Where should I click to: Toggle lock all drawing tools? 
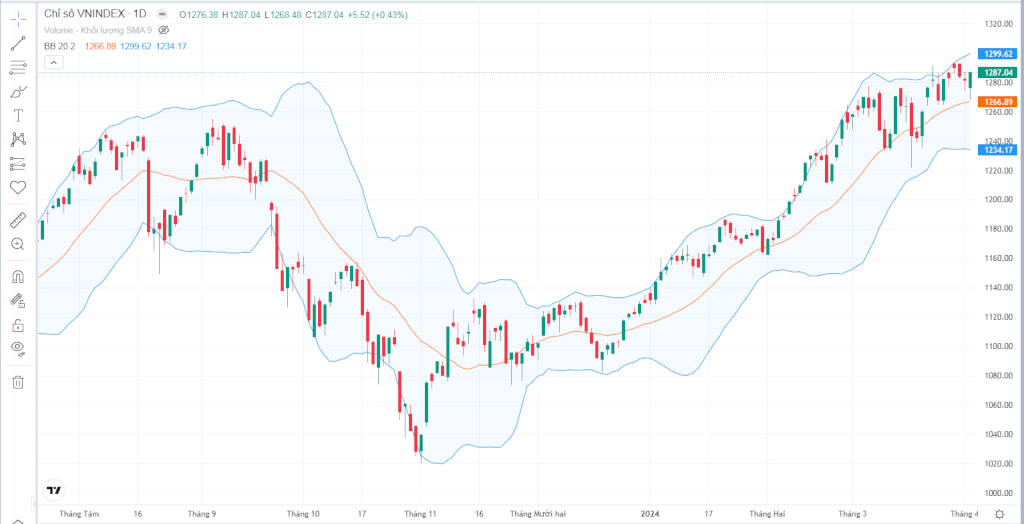click(x=18, y=325)
